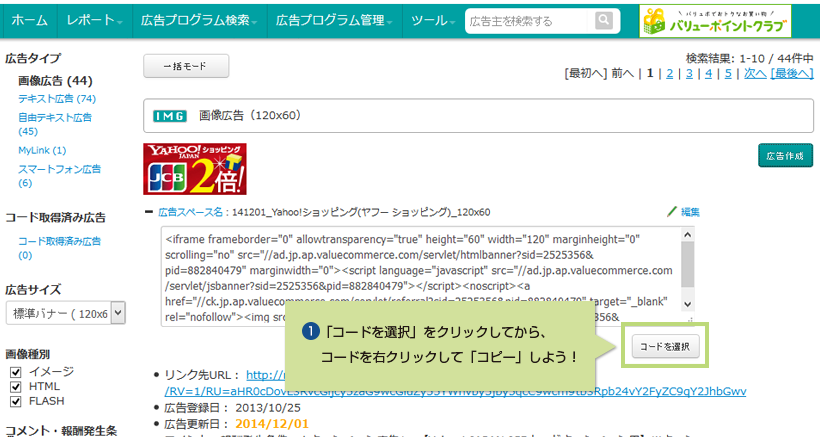Open MyLink (1) link
Viewport: 820px width, 437px height.
click(x=42, y=151)
